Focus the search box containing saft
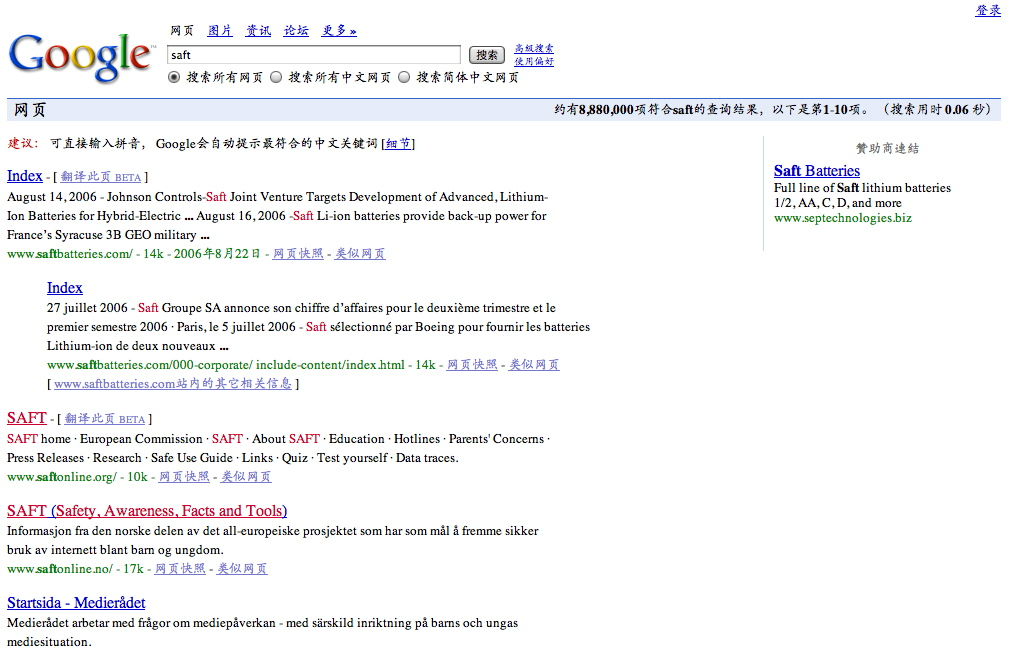The image size is (1009, 651). pos(314,55)
